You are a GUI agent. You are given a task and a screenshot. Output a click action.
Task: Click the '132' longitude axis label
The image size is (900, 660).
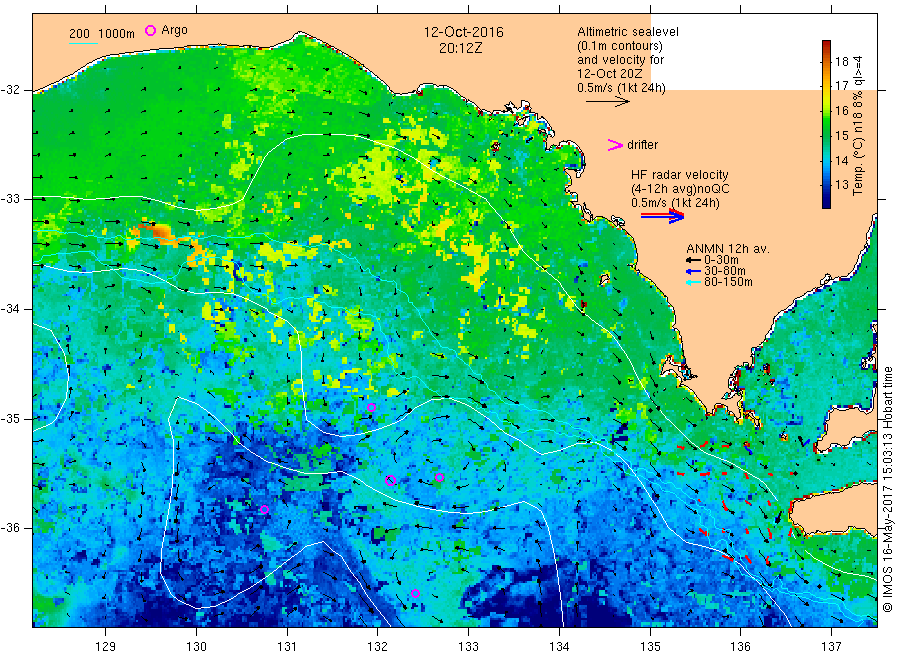[378, 646]
